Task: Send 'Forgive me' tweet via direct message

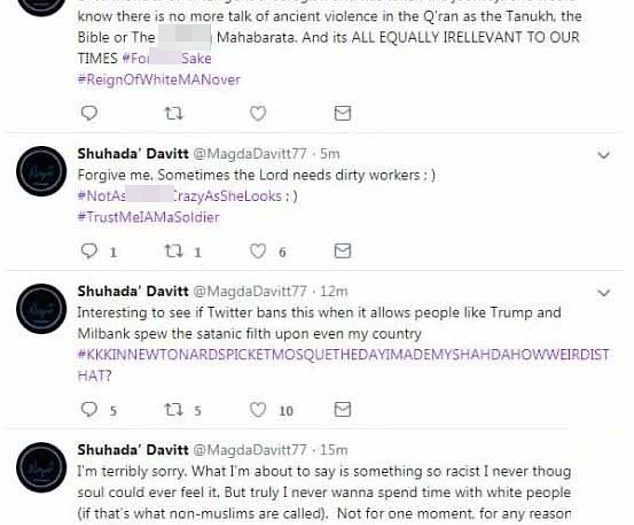Action: coord(342,250)
